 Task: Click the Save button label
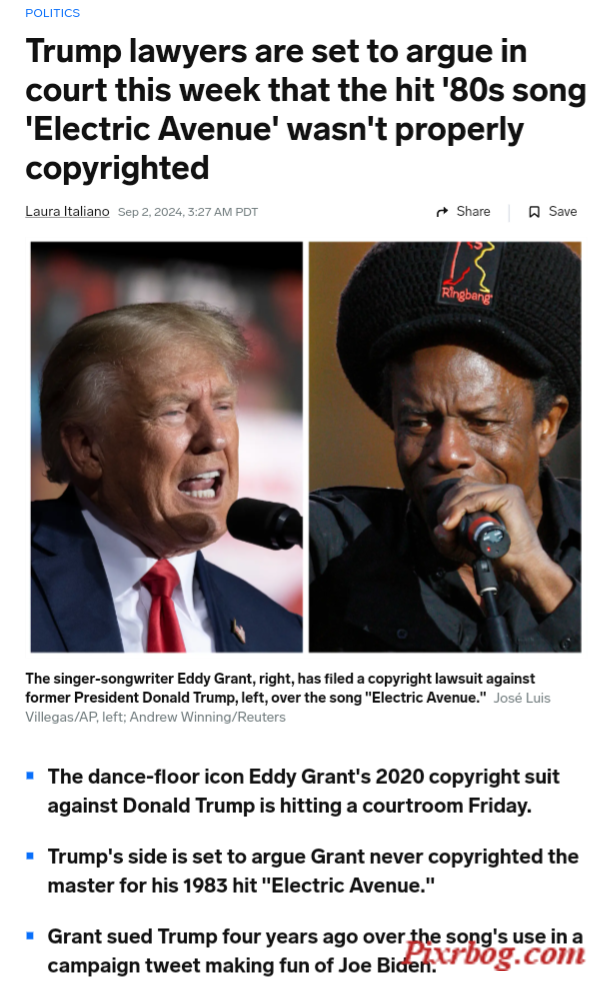click(562, 212)
